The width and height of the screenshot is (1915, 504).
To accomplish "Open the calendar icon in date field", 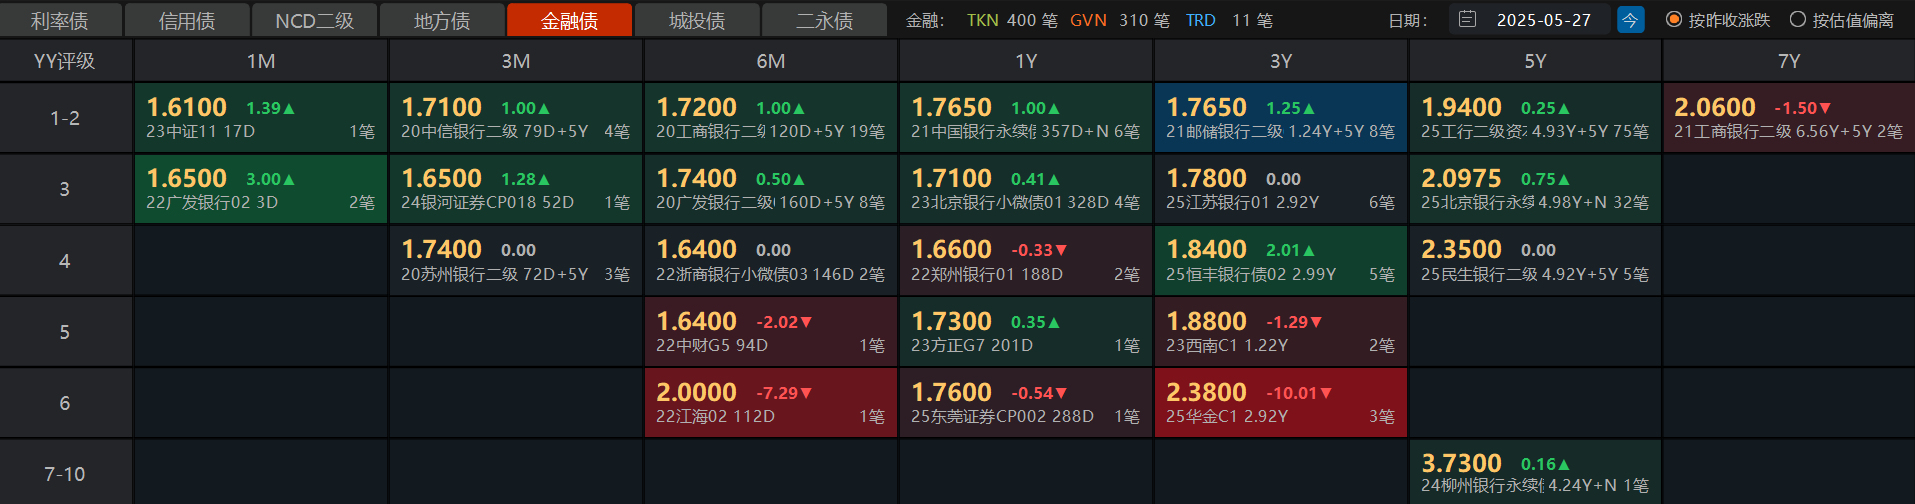I will [1467, 20].
